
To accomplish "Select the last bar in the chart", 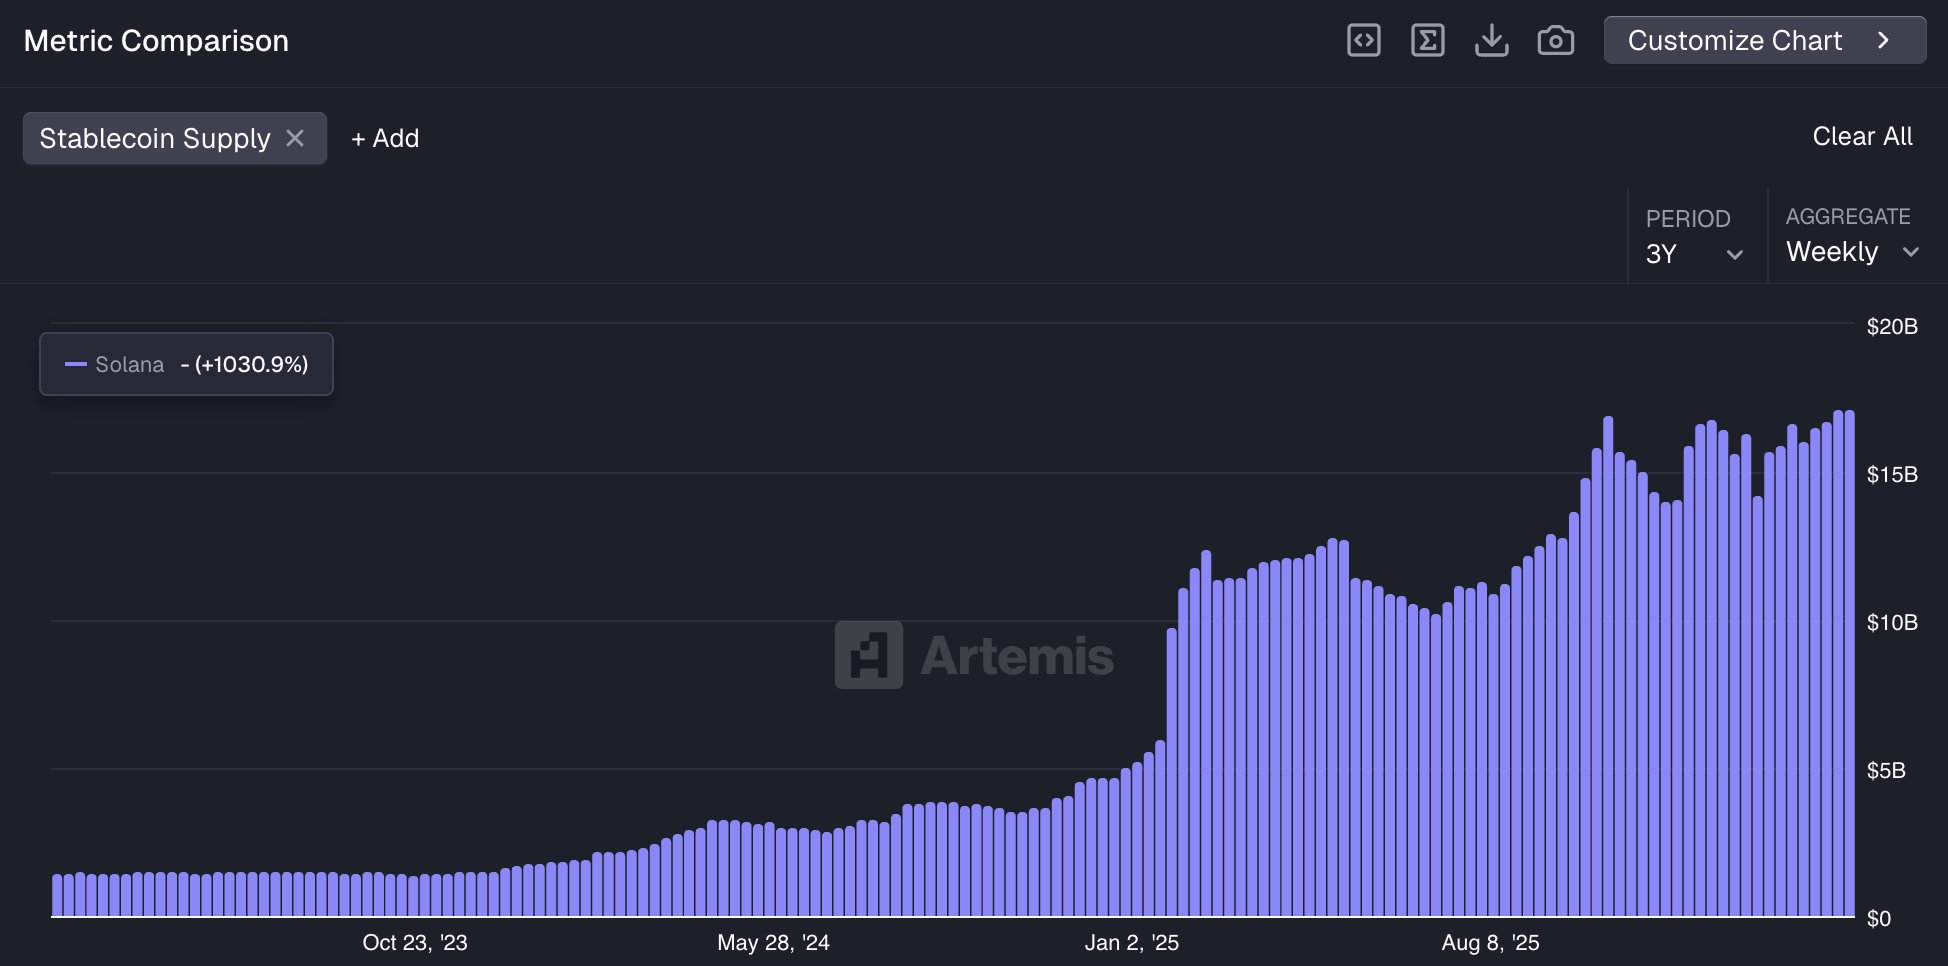I will (x=1850, y=663).
